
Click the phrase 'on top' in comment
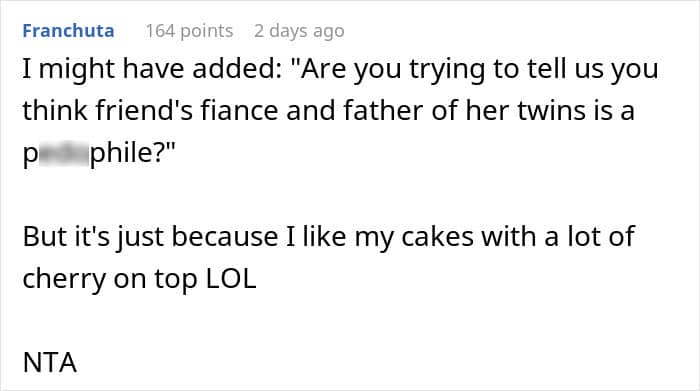[155, 280]
